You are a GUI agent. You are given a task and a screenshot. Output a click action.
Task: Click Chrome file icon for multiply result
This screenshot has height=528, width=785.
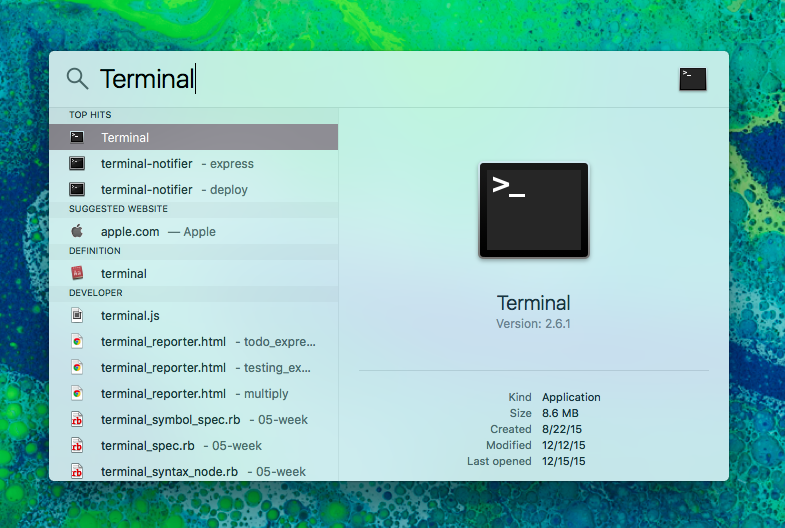point(77,393)
